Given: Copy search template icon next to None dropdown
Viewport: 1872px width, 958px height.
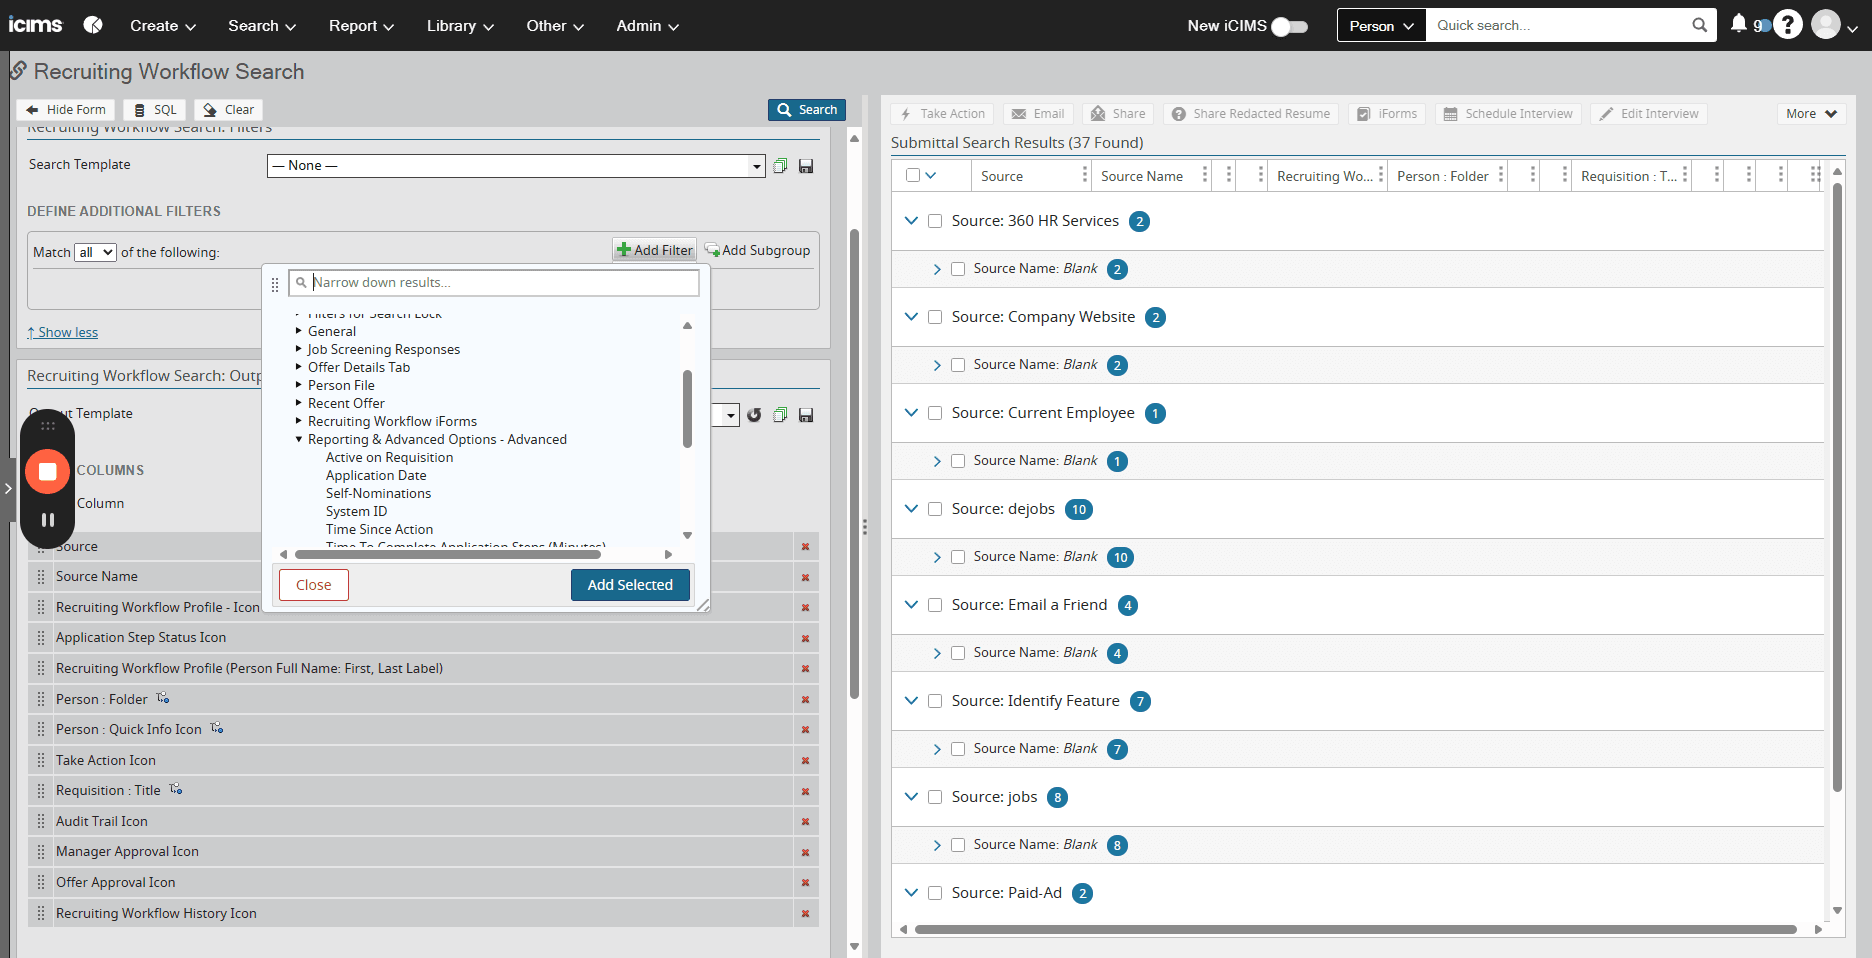Looking at the screenshot, I should coord(780,166).
